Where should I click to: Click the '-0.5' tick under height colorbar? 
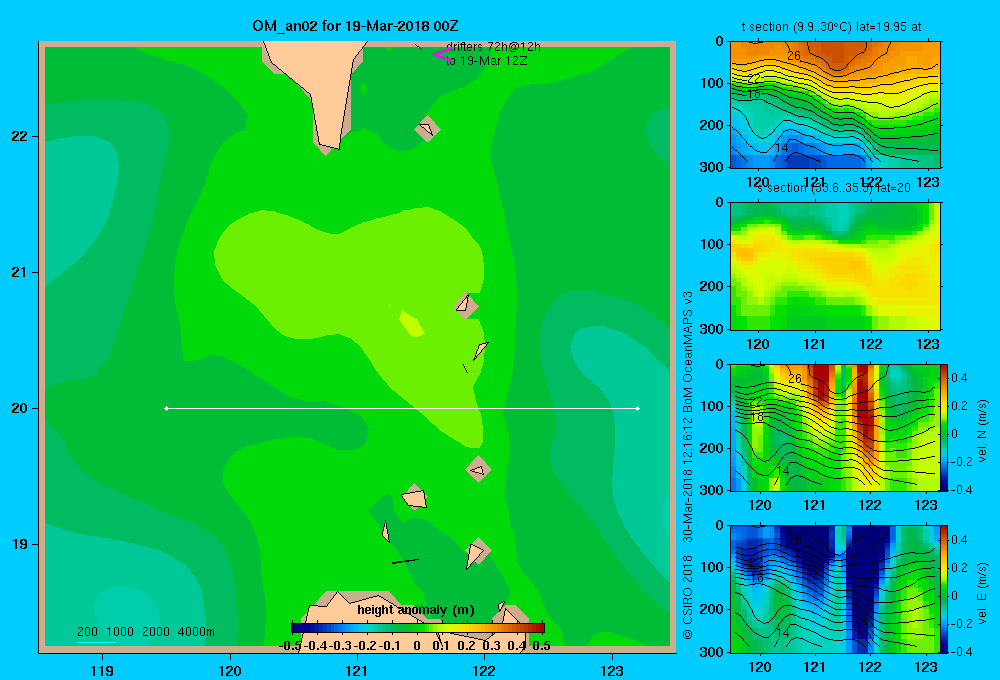(x=290, y=646)
